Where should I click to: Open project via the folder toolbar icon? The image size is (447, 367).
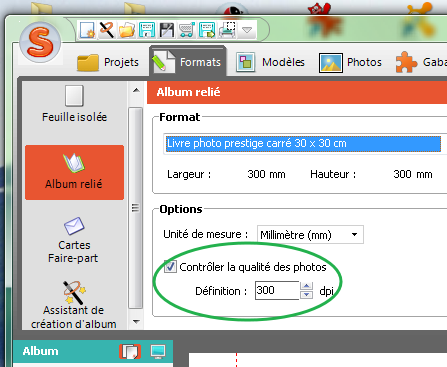[x=127, y=30]
